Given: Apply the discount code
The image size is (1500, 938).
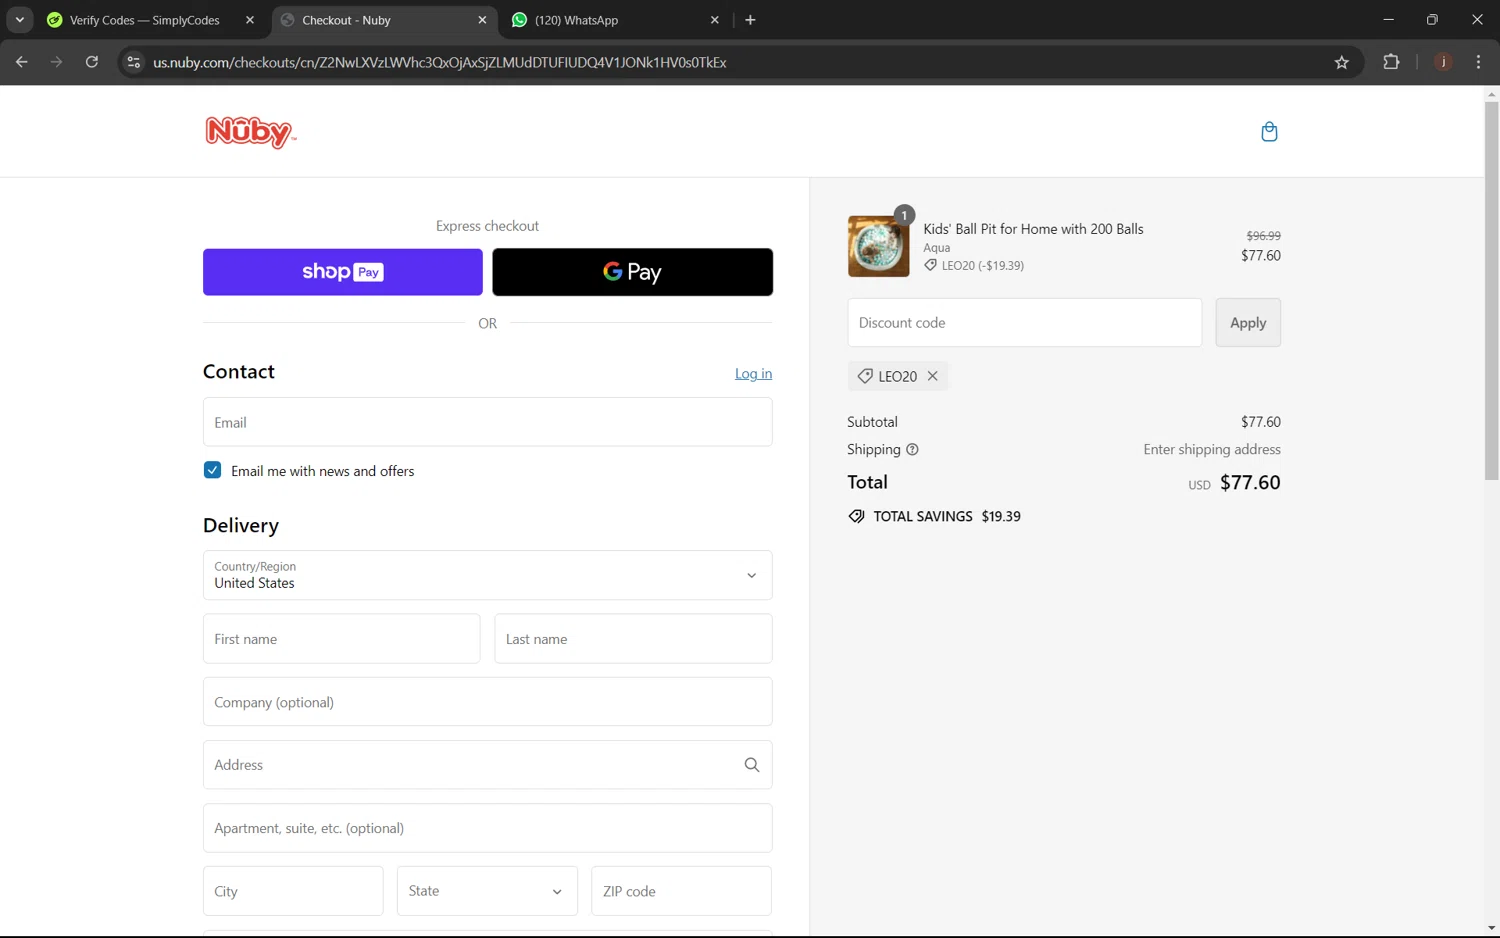Looking at the screenshot, I should 1248,323.
